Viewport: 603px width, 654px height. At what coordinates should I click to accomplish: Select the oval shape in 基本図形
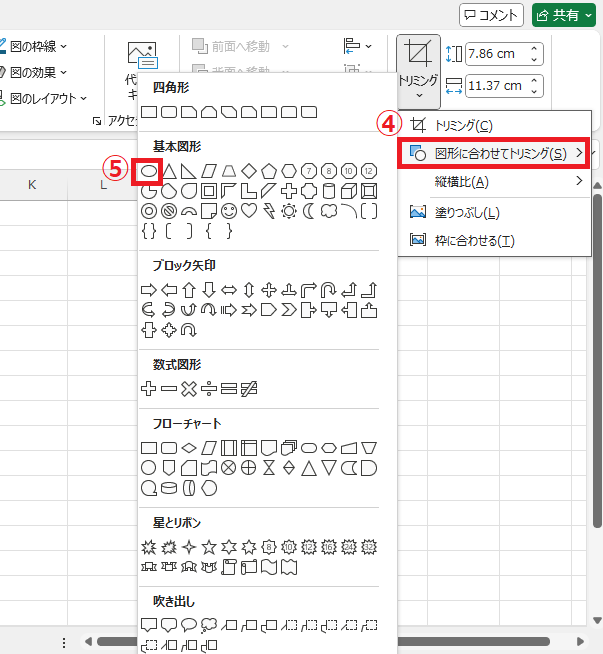(x=149, y=171)
